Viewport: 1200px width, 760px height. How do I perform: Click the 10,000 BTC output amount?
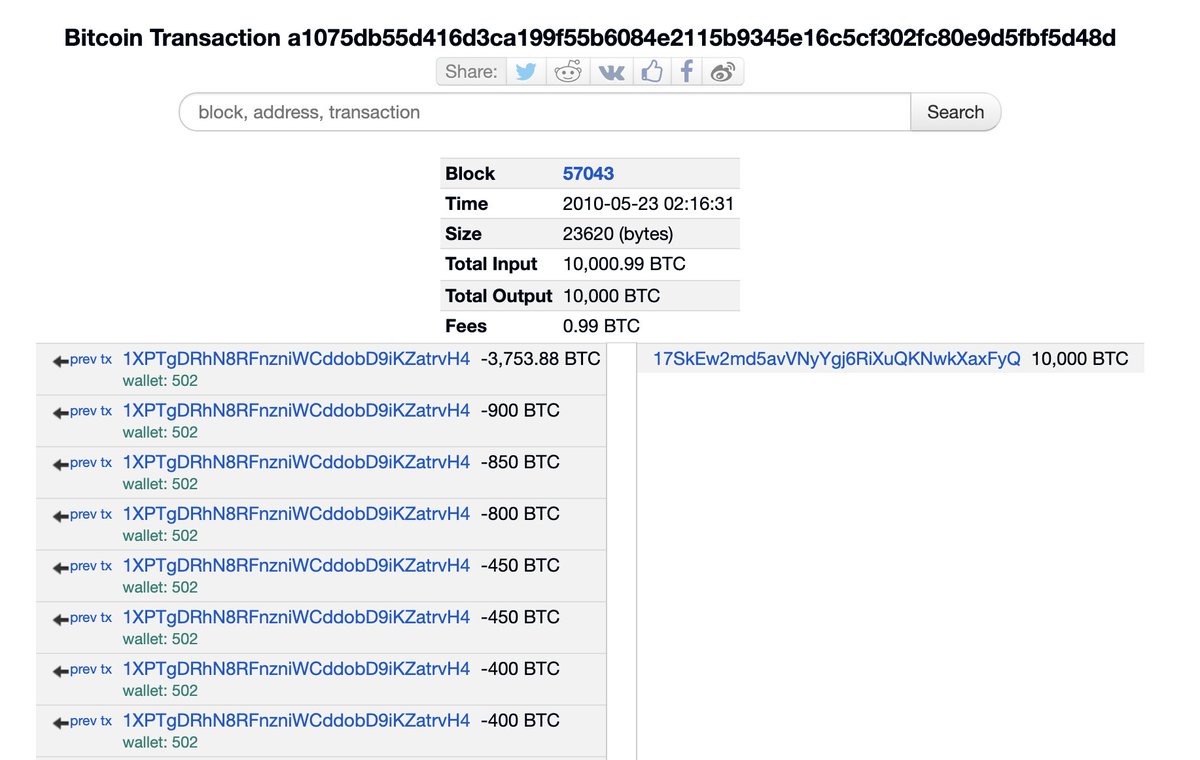pos(1079,359)
